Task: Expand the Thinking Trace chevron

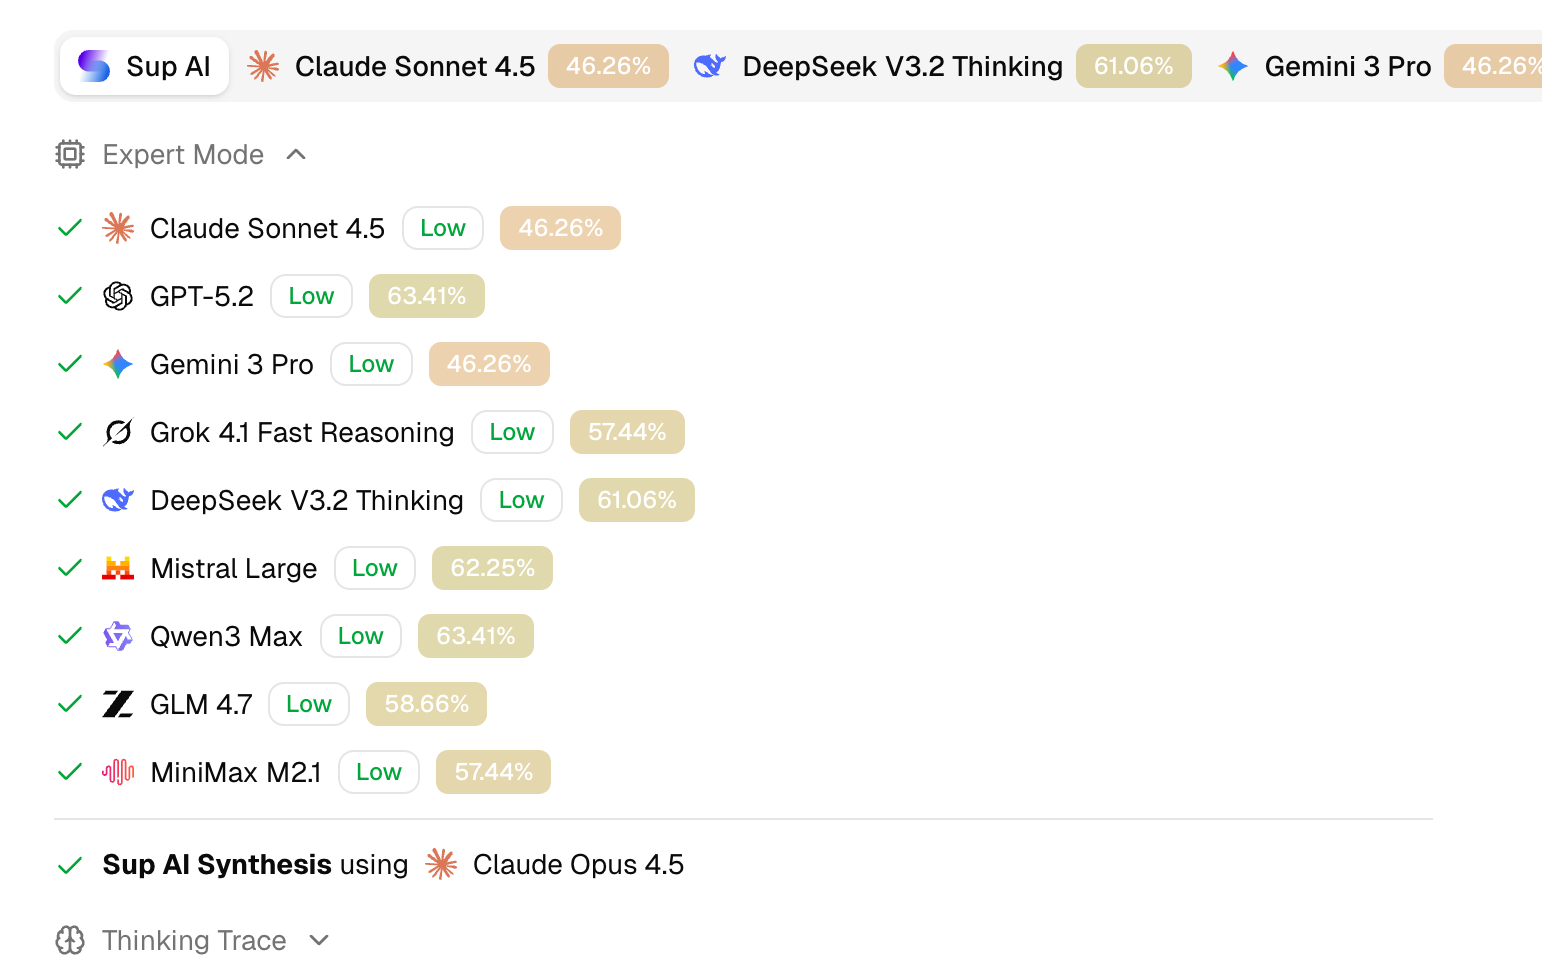Action: pyautogui.click(x=319, y=940)
